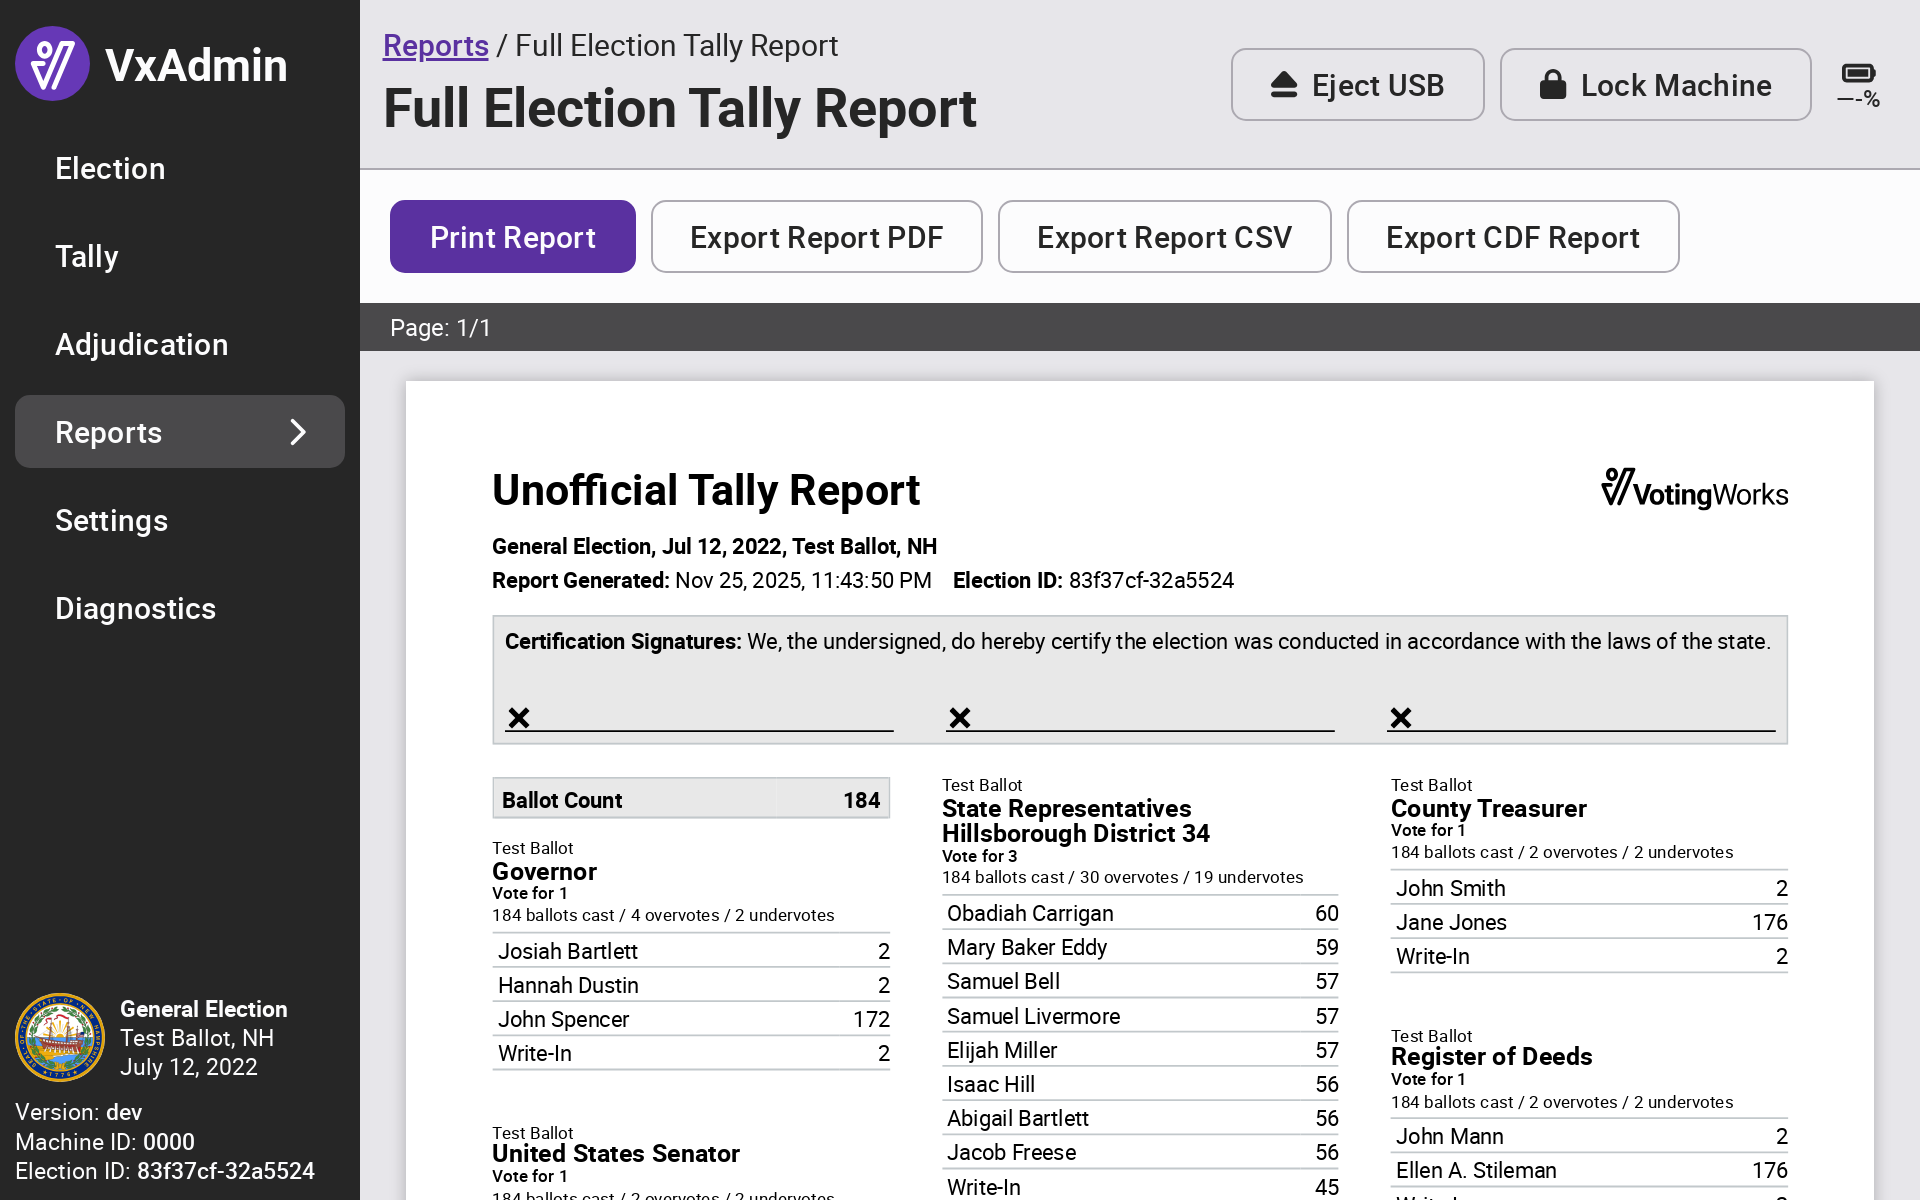Open the Election section
The height and width of the screenshot is (1200, 1920).
tap(110, 168)
